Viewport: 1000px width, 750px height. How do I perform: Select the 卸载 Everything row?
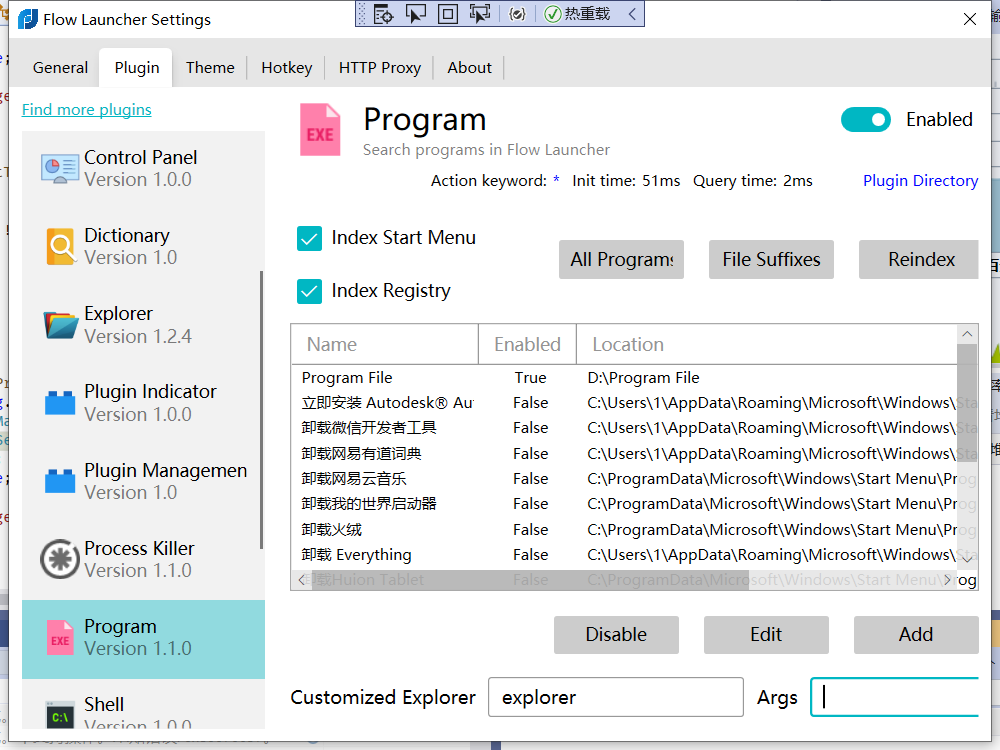[624, 555]
